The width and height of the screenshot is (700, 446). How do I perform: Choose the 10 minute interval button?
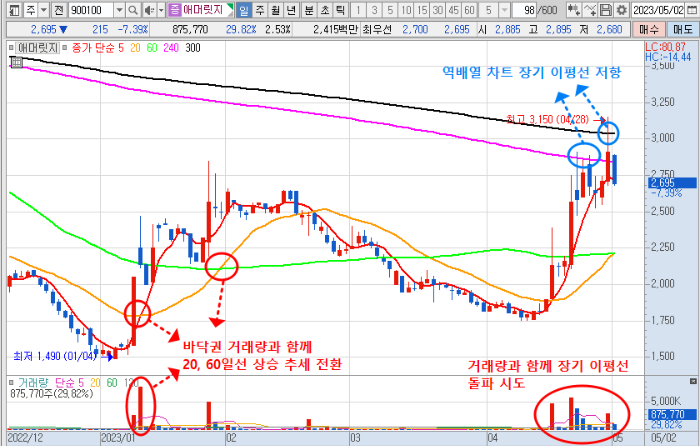[406, 10]
